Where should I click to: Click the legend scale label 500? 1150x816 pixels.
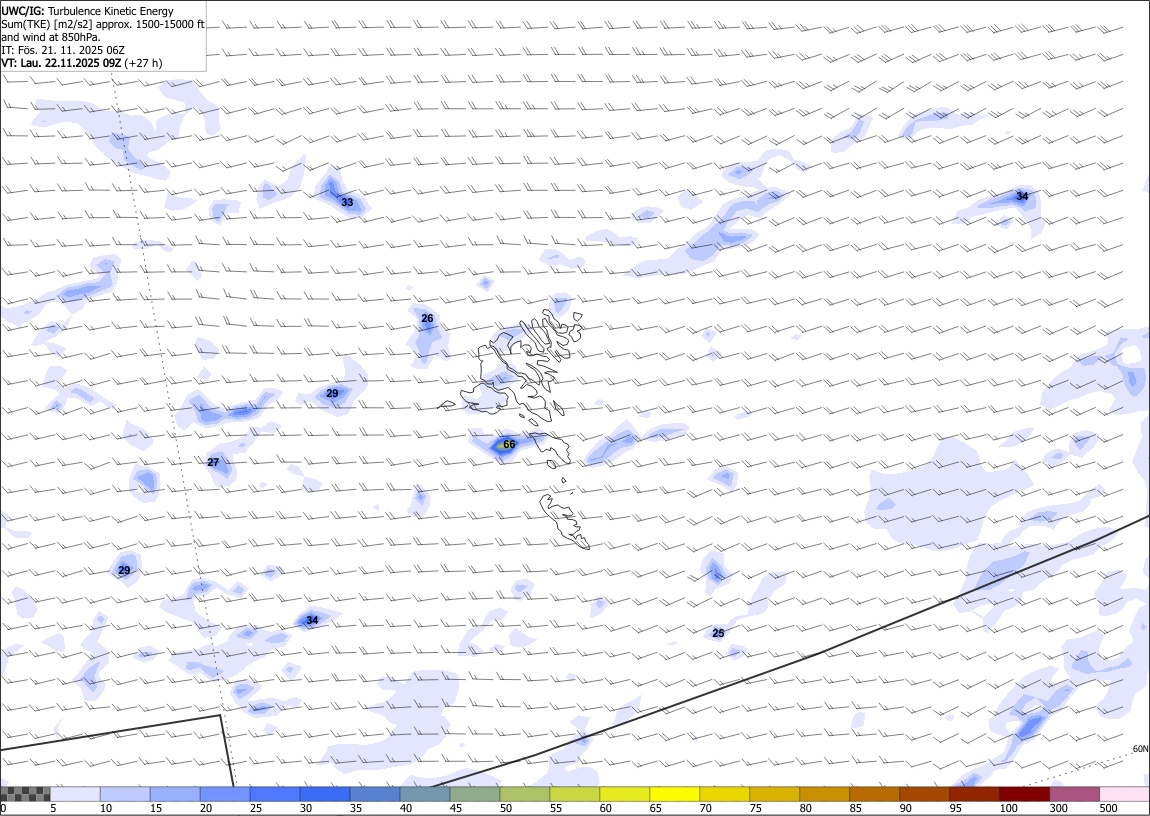[1108, 809]
